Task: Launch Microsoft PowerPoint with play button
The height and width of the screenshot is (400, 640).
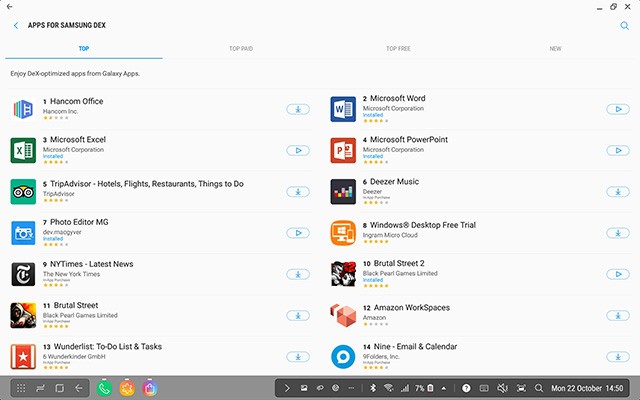Action: [x=618, y=151]
